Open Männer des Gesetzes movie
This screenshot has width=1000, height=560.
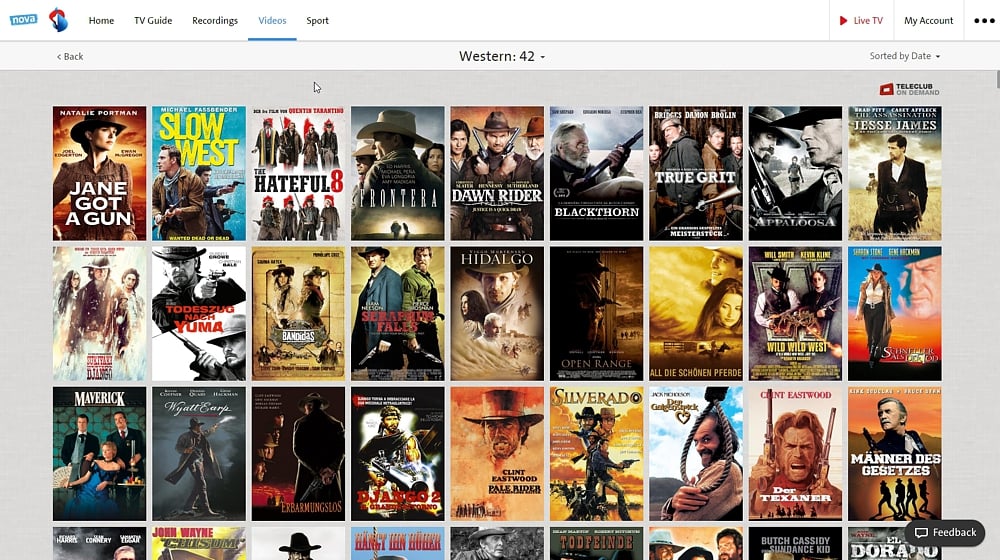895,454
